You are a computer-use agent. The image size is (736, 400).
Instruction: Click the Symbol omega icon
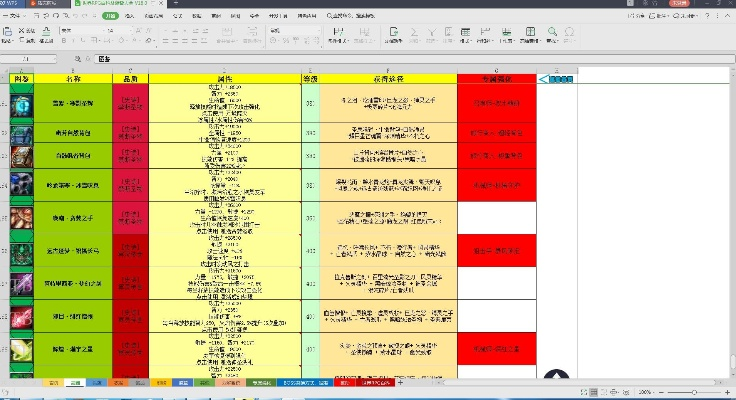pyautogui.click(x=569, y=32)
